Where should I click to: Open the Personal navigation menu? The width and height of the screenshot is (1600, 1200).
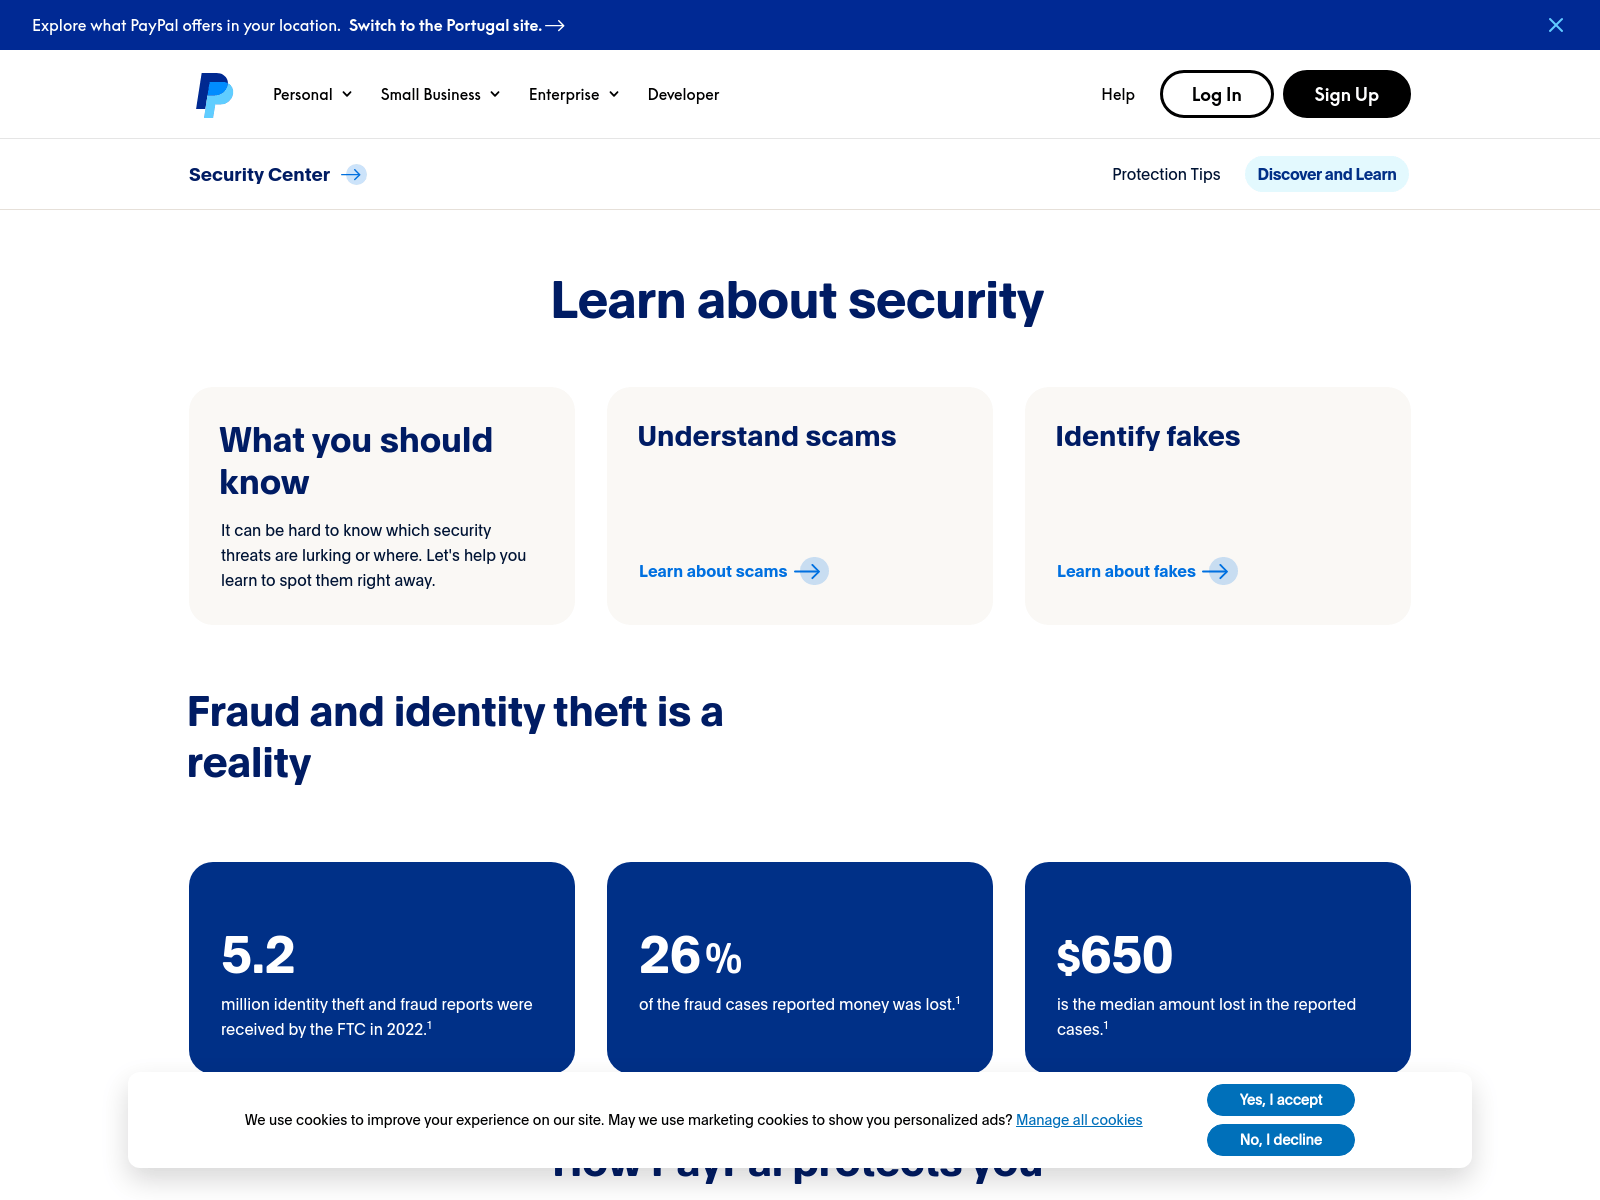point(312,94)
